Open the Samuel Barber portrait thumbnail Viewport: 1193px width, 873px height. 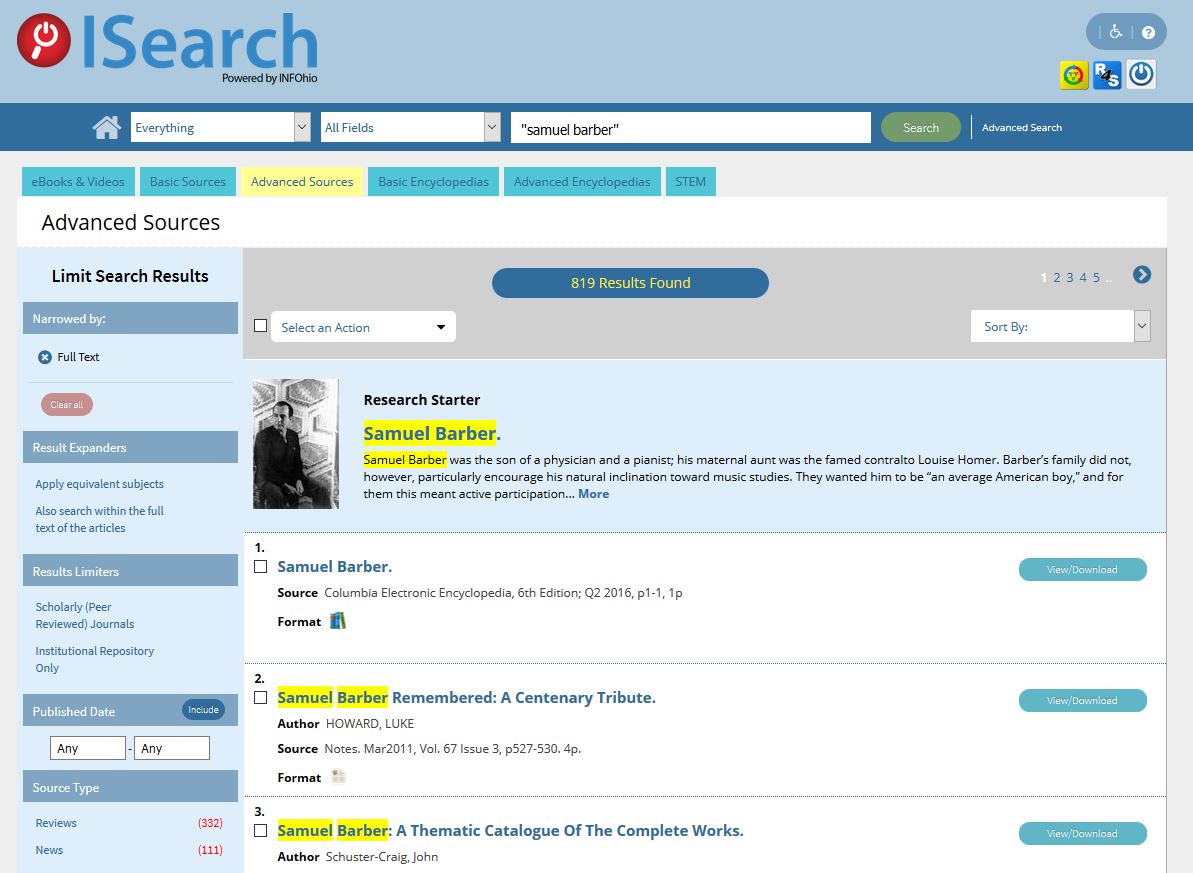click(296, 444)
